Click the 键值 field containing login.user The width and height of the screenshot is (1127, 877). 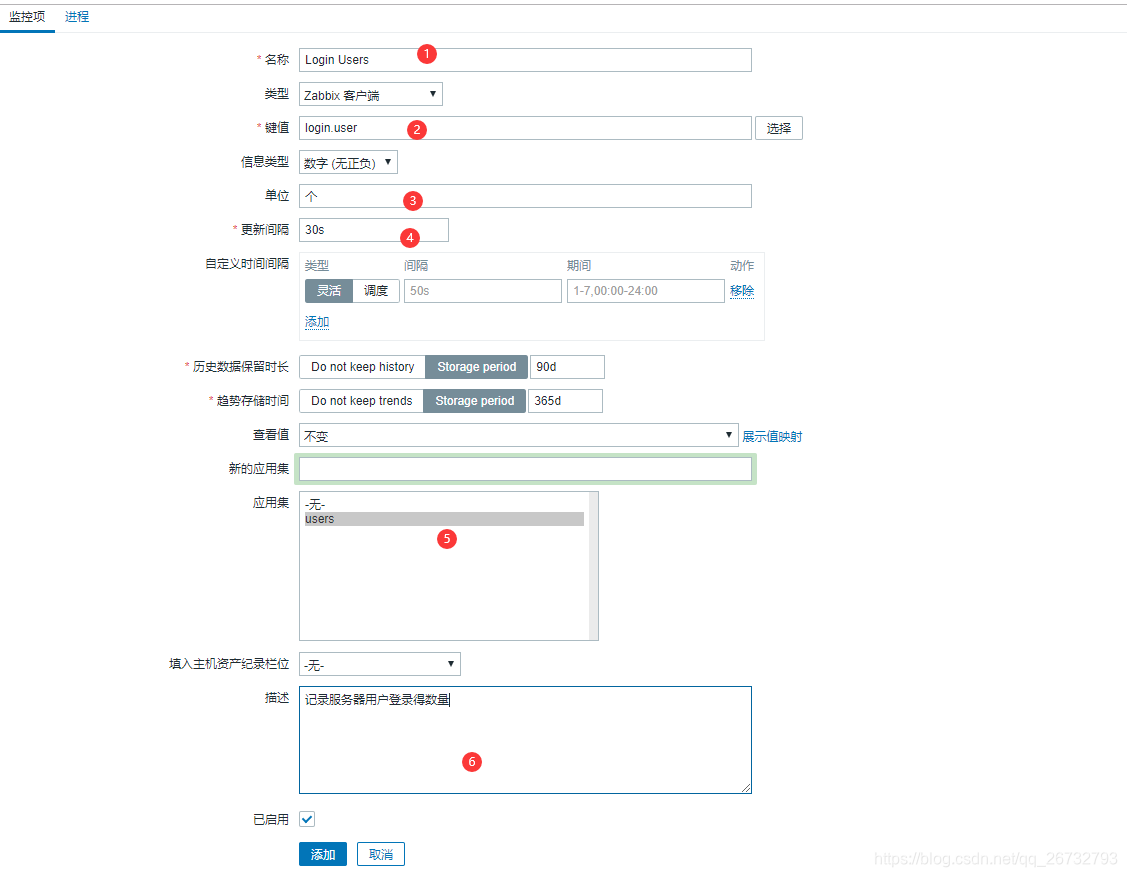point(525,128)
